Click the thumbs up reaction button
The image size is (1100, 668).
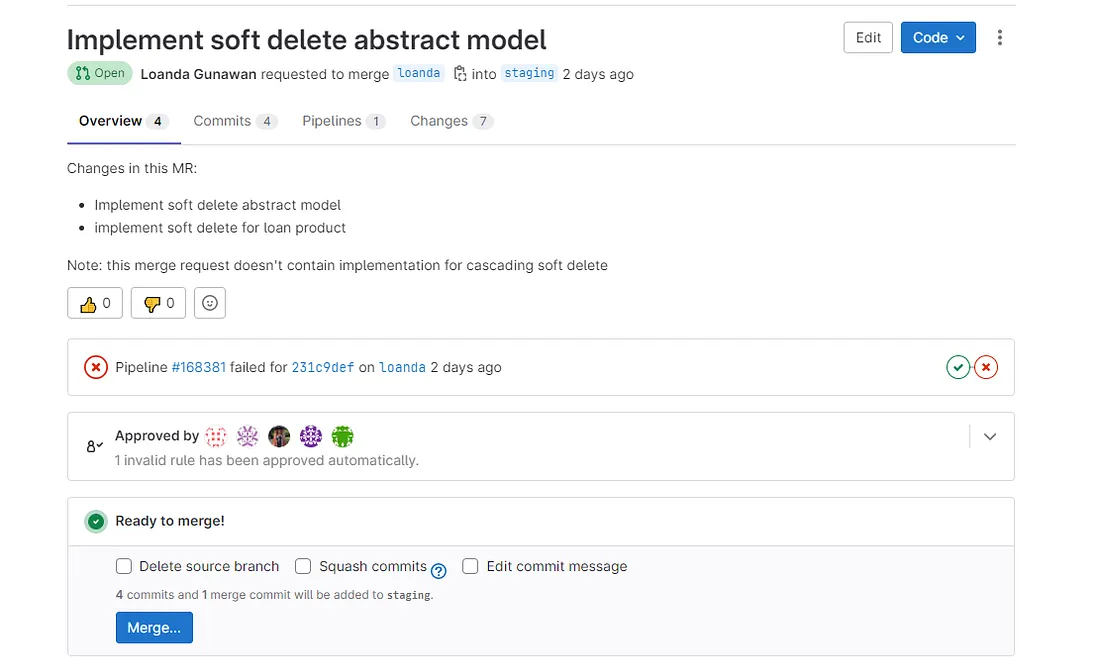tap(95, 303)
